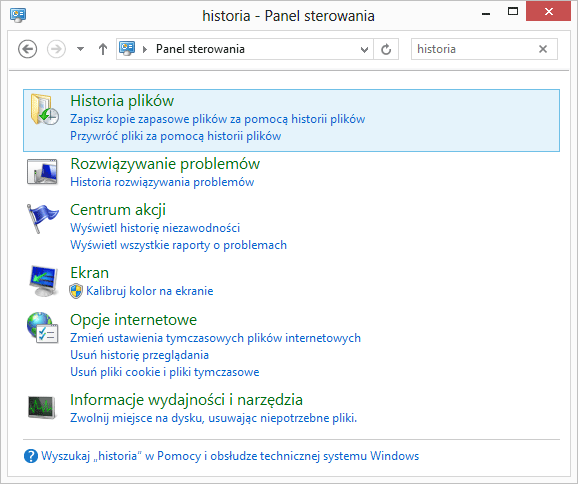This screenshot has height=484, width=578.
Task: Click the blue help question mark icon
Action: pyautogui.click(x=31, y=456)
